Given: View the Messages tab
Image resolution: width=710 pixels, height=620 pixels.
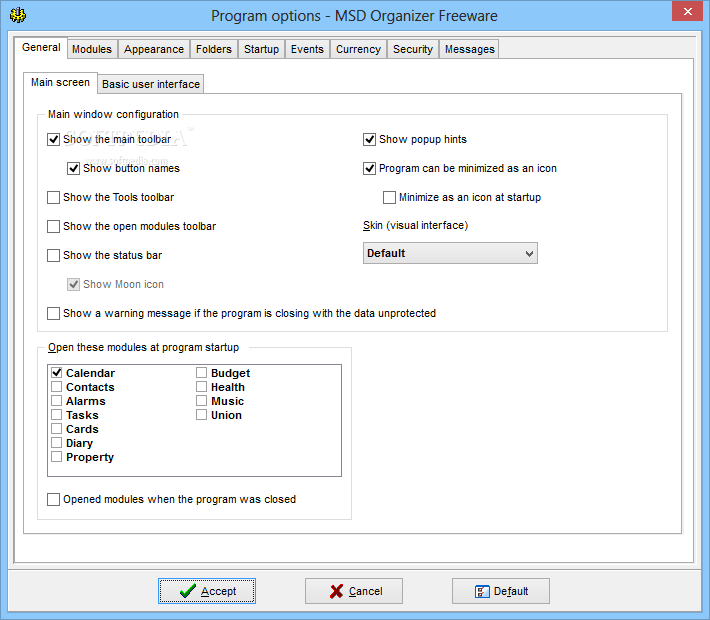Looking at the screenshot, I should [470, 49].
